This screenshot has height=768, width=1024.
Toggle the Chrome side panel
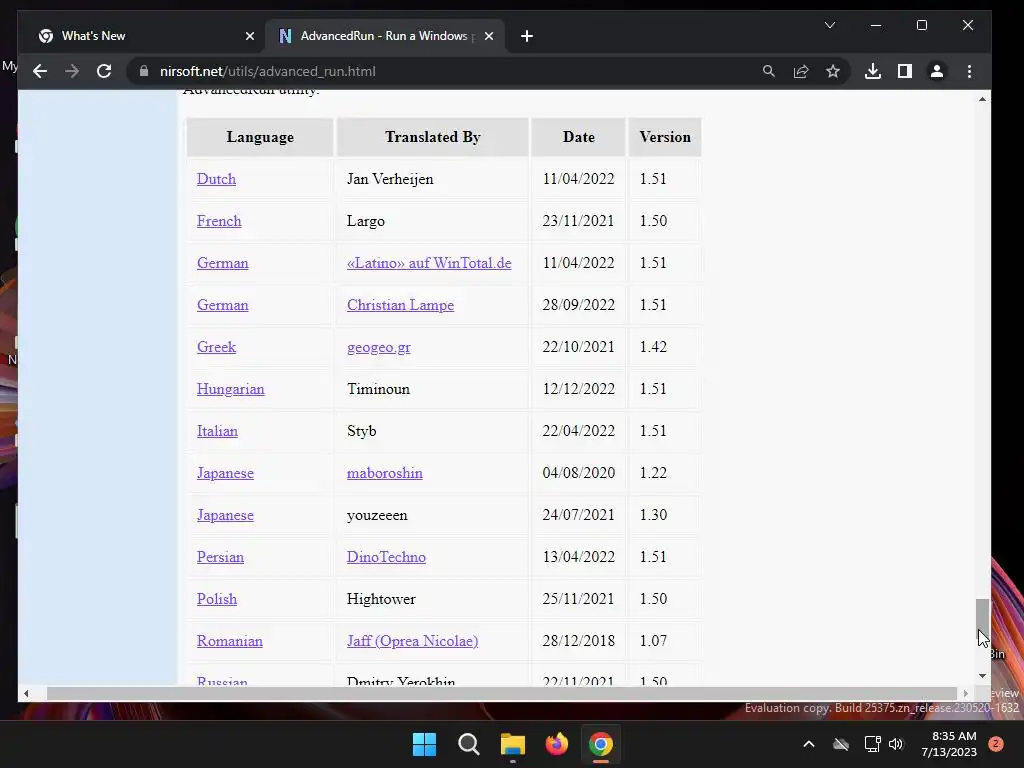click(x=904, y=71)
